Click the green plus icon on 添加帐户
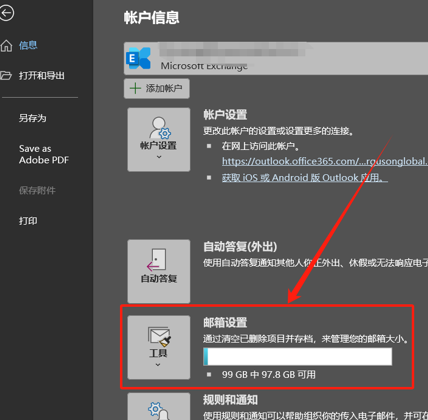The width and height of the screenshot is (428, 420). pyautogui.click(x=135, y=88)
